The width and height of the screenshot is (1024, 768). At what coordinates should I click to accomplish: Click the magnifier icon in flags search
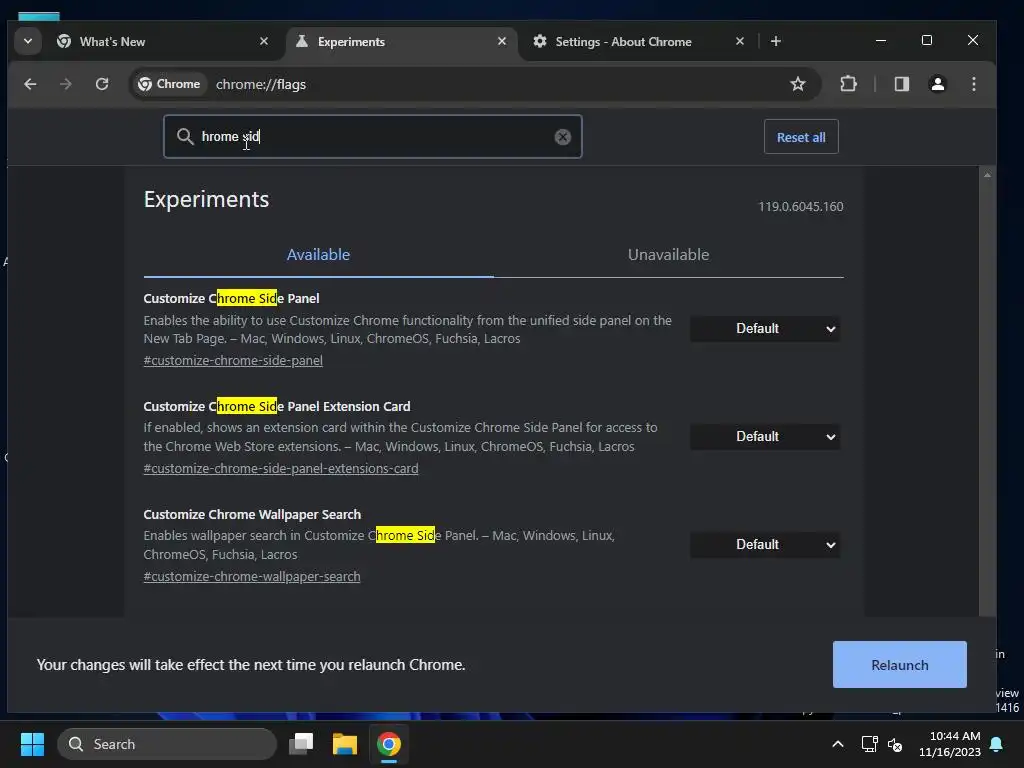point(185,136)
